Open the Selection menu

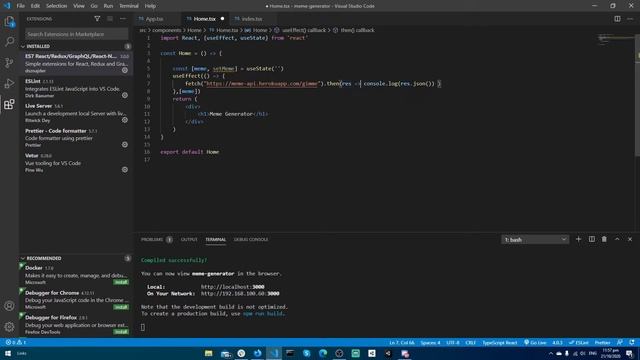pos(56,6)
